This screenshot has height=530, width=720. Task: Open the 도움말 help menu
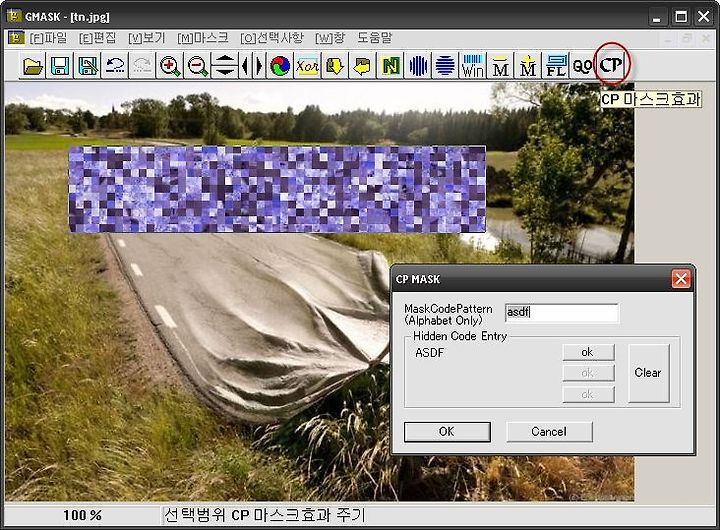coord(375,38)
